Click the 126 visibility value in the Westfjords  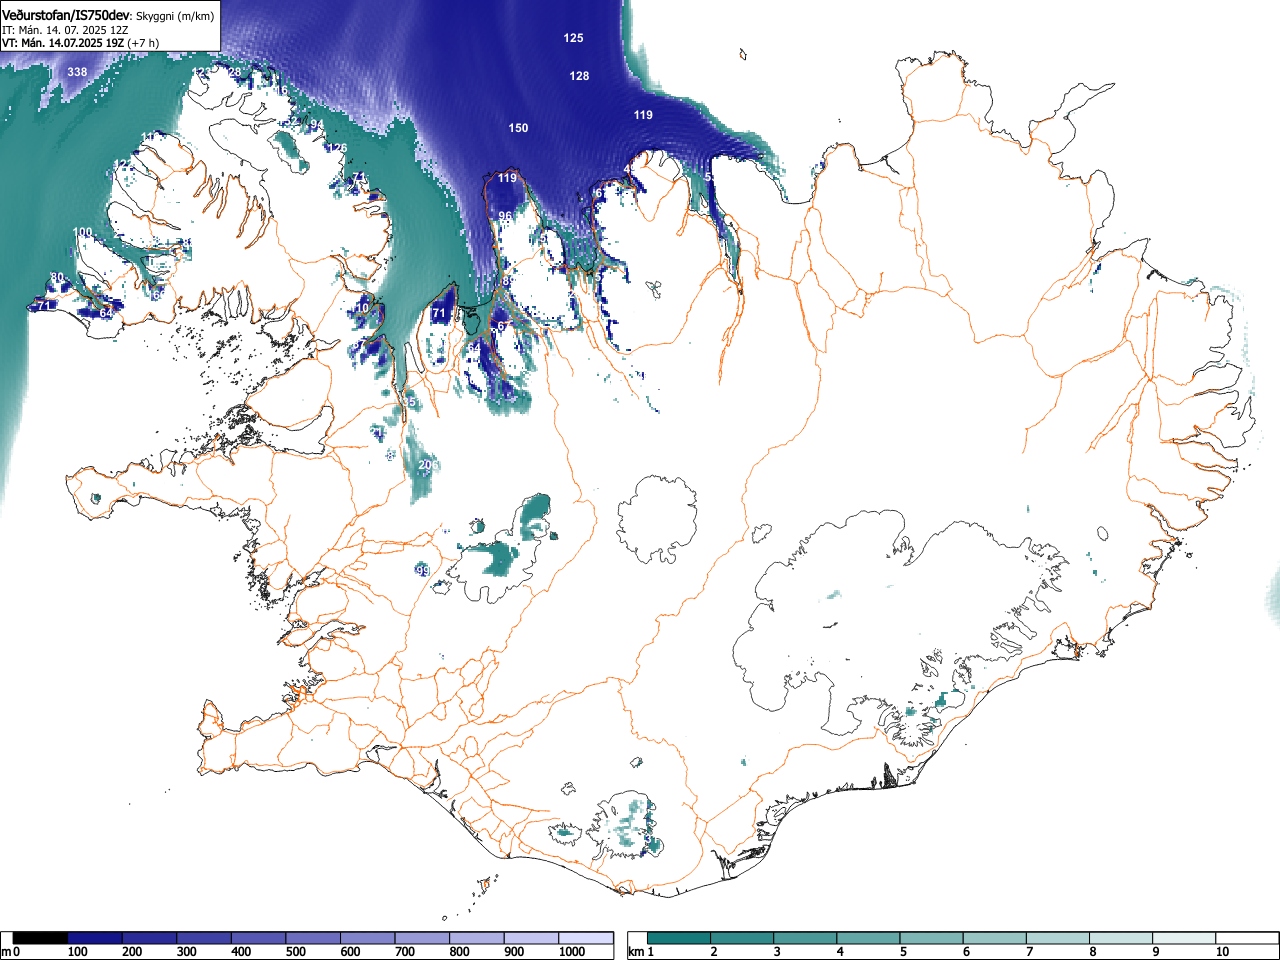[337, 148]
